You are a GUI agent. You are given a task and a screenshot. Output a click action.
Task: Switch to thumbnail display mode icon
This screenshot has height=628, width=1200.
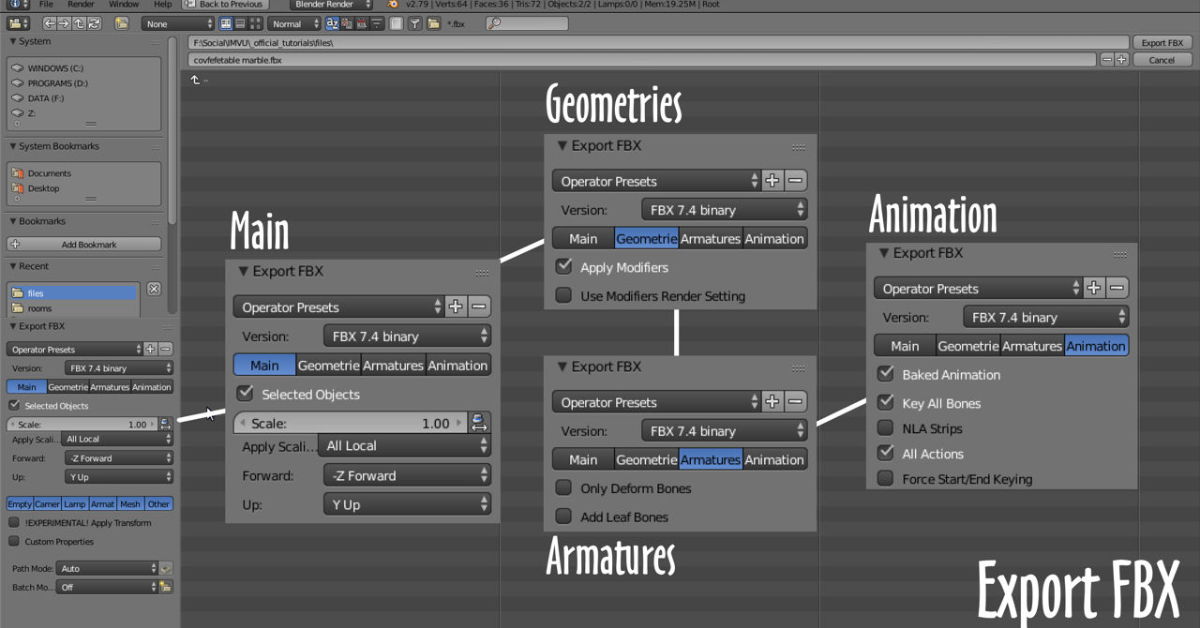(254, 23)
